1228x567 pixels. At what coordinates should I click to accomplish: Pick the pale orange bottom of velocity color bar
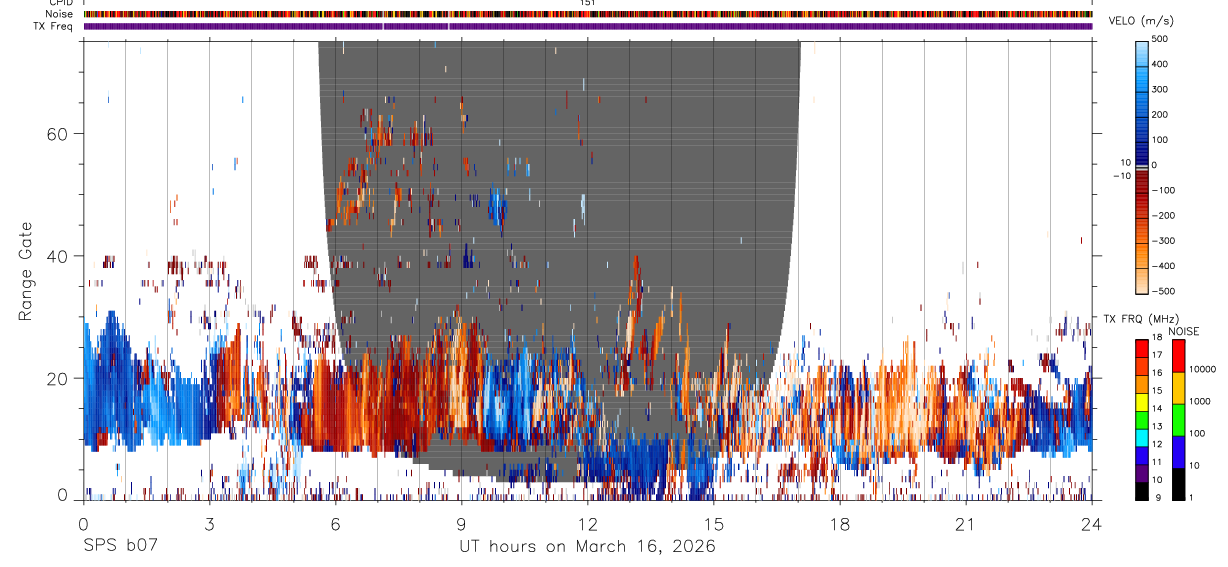pos(1142,282)
